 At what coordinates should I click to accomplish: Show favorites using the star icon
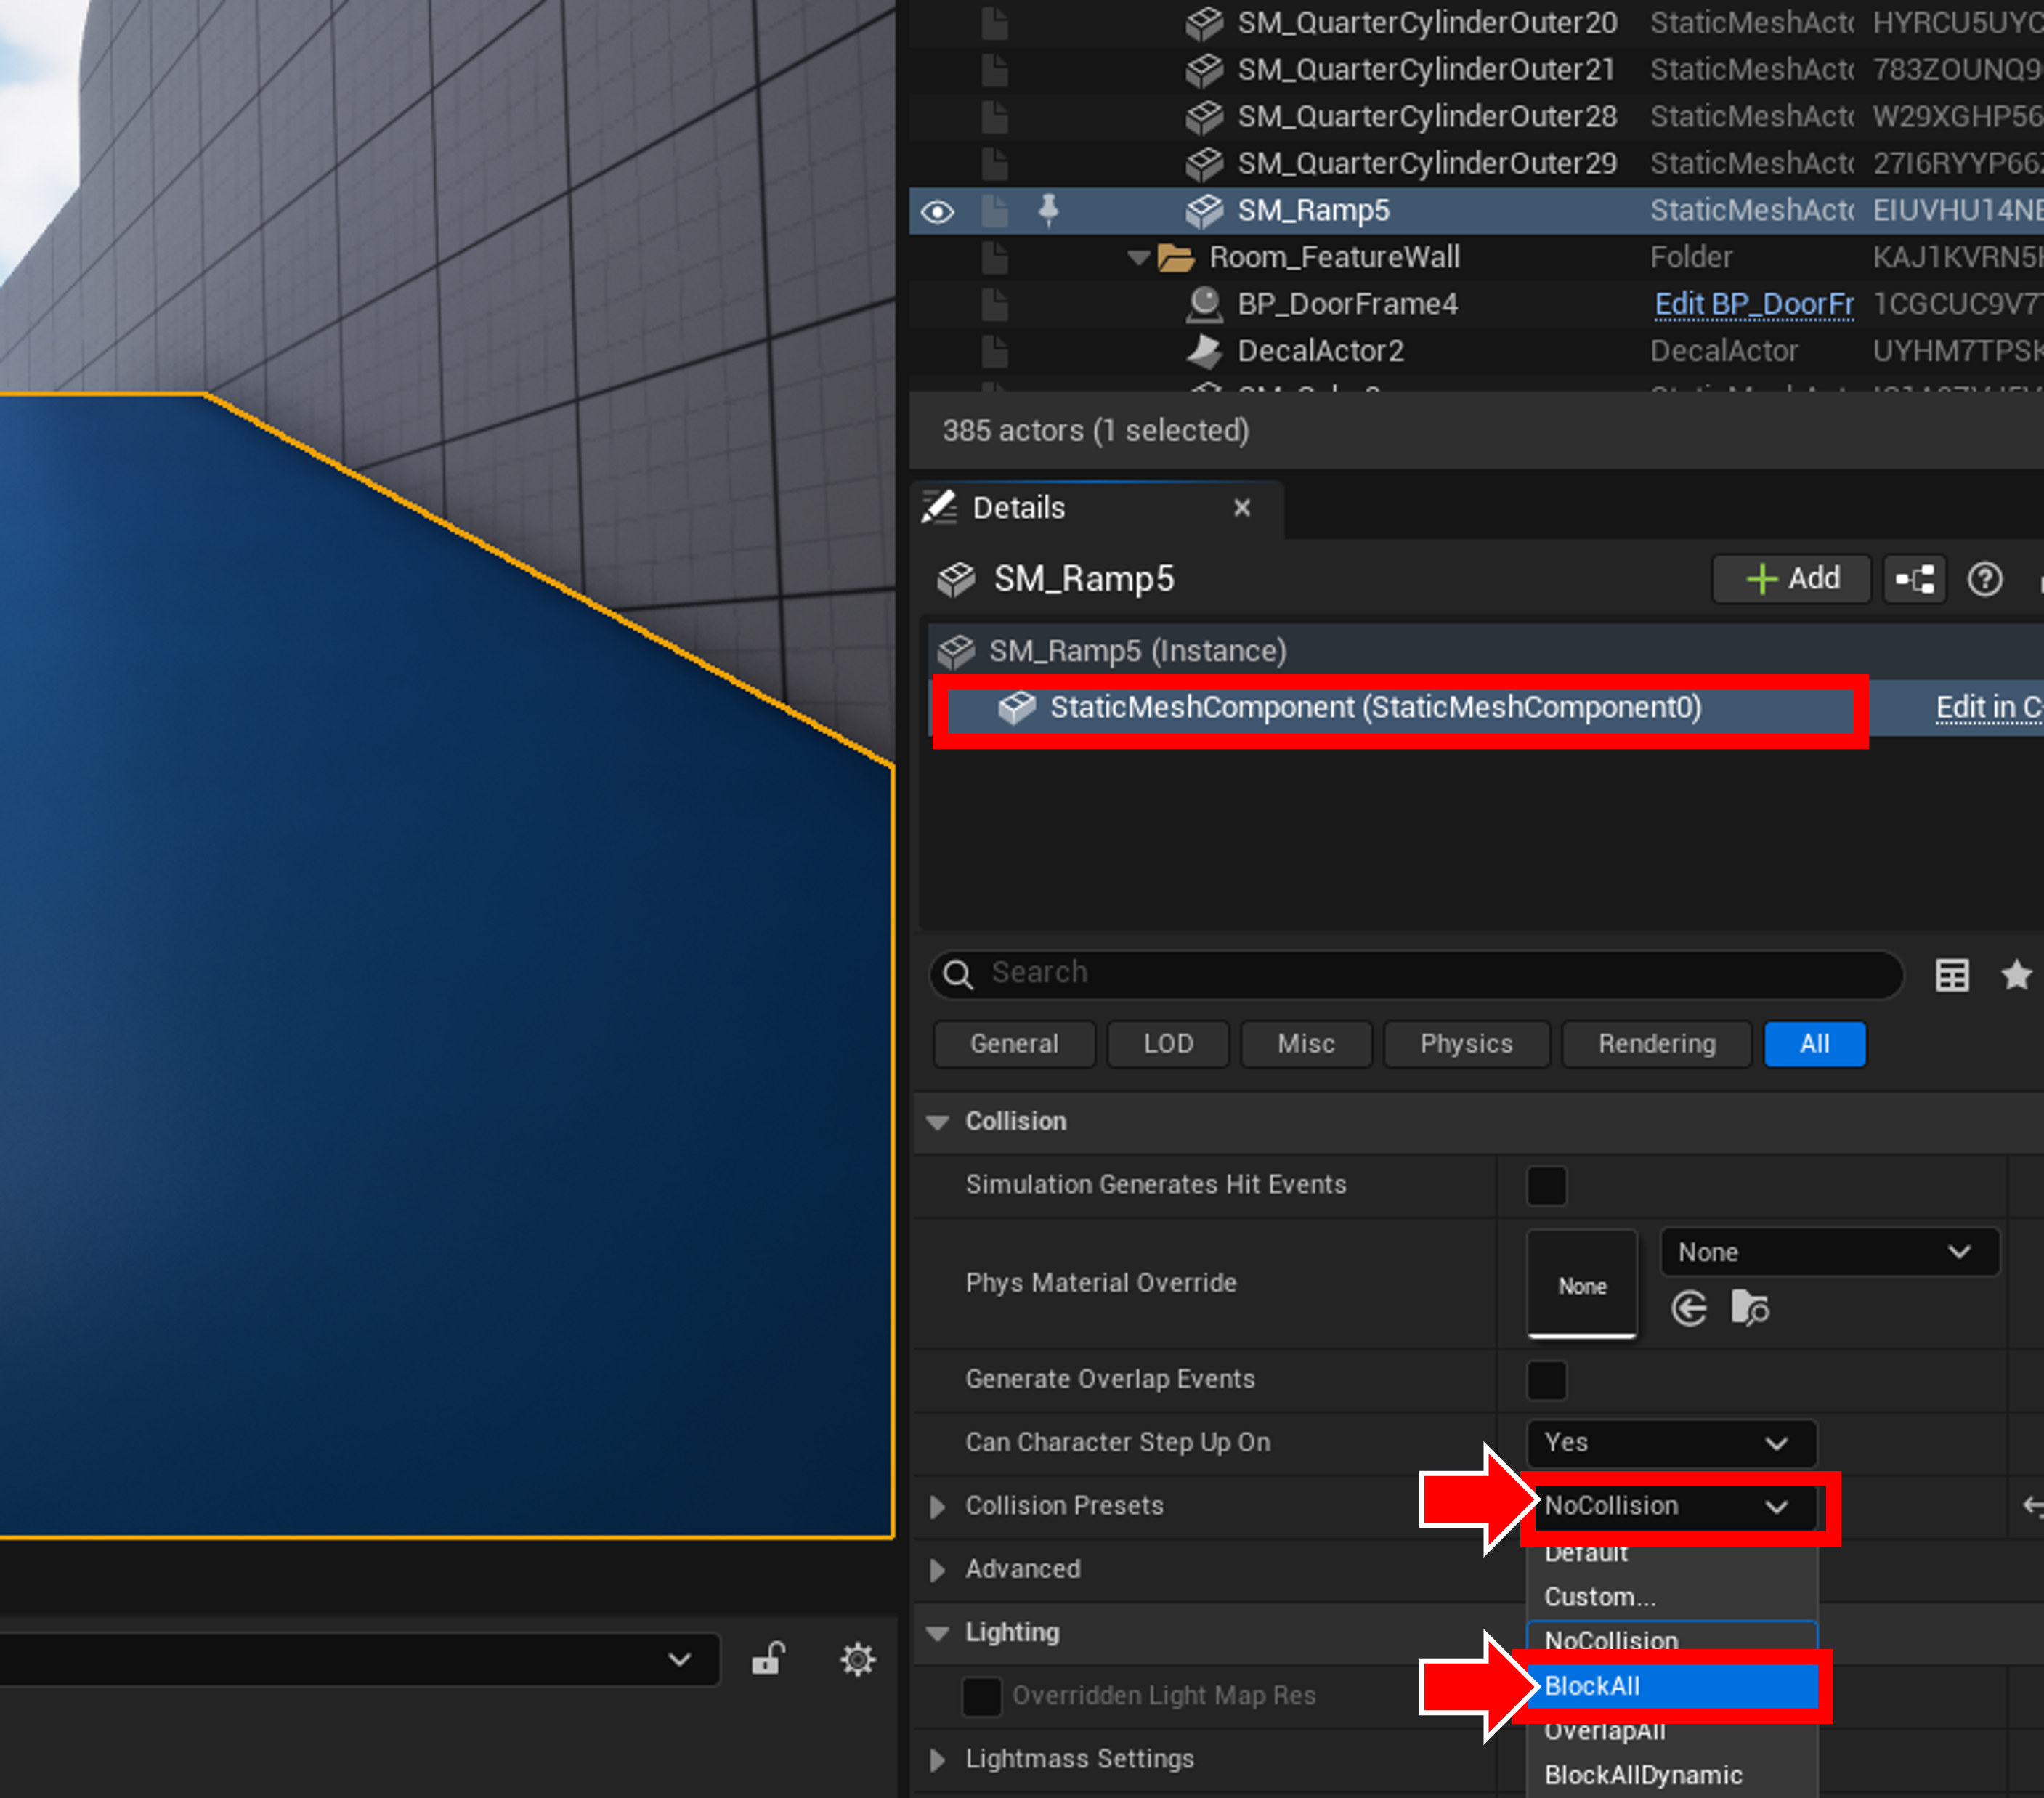[2016, 974]
